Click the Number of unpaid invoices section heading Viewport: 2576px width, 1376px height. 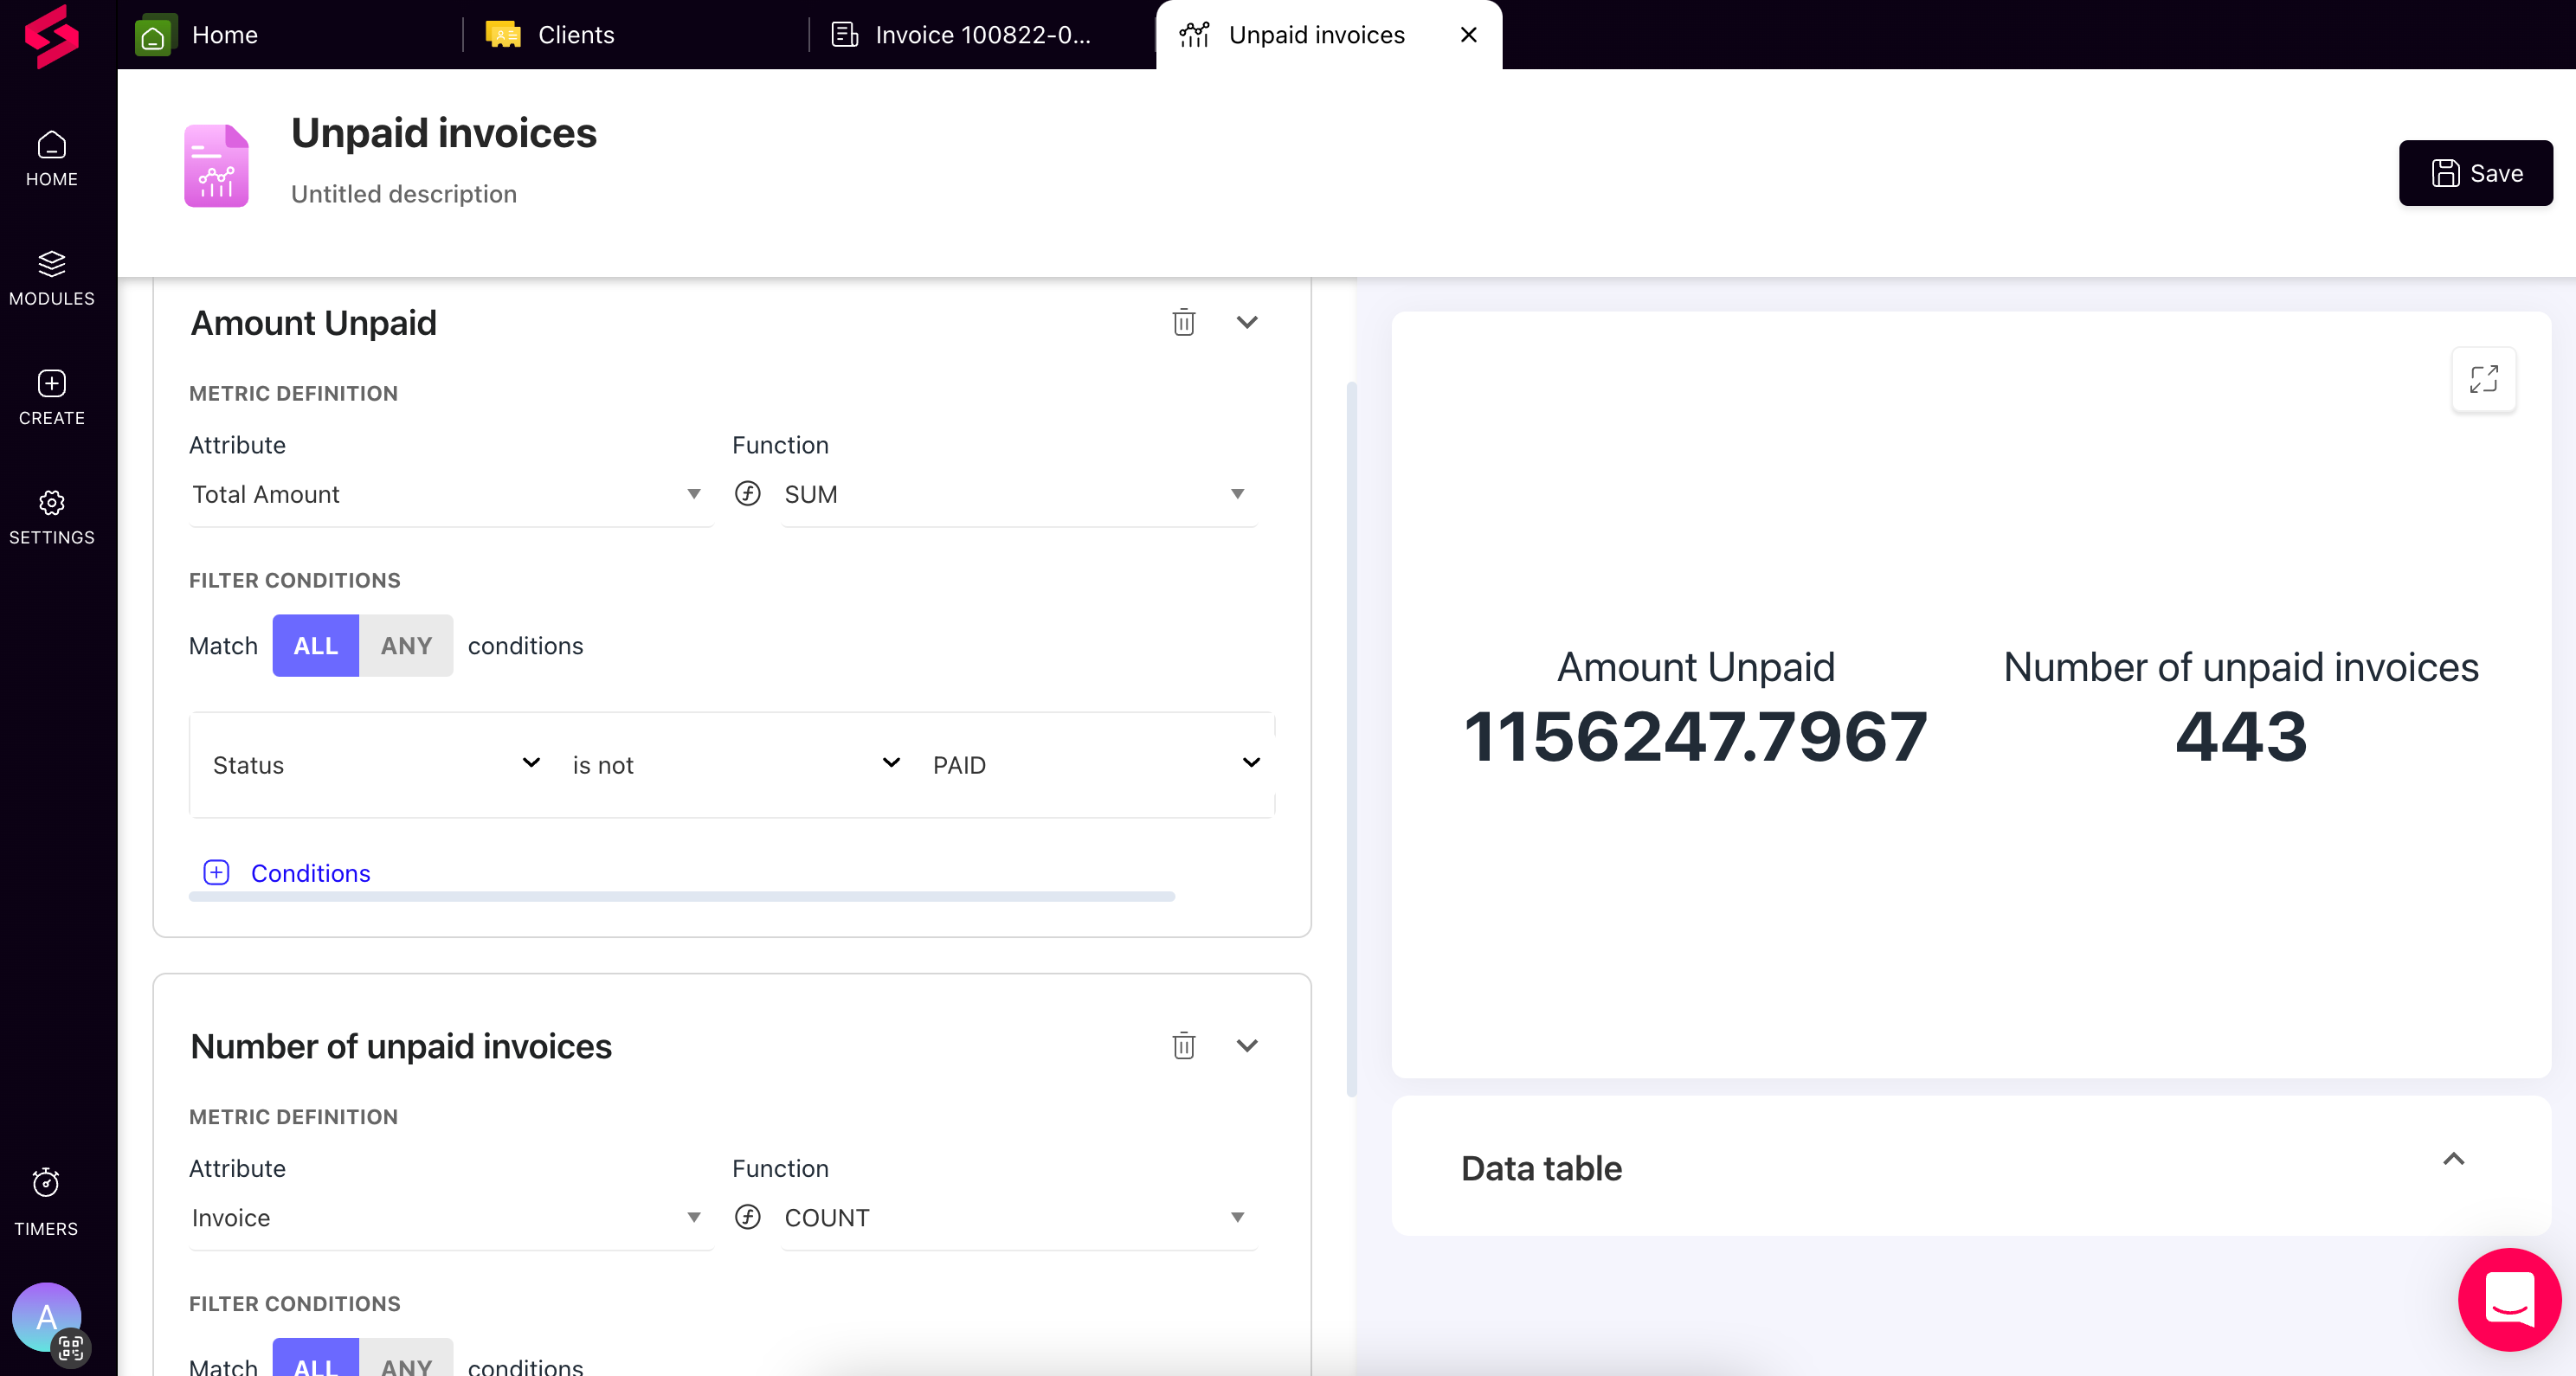(x=401, y=1046)
